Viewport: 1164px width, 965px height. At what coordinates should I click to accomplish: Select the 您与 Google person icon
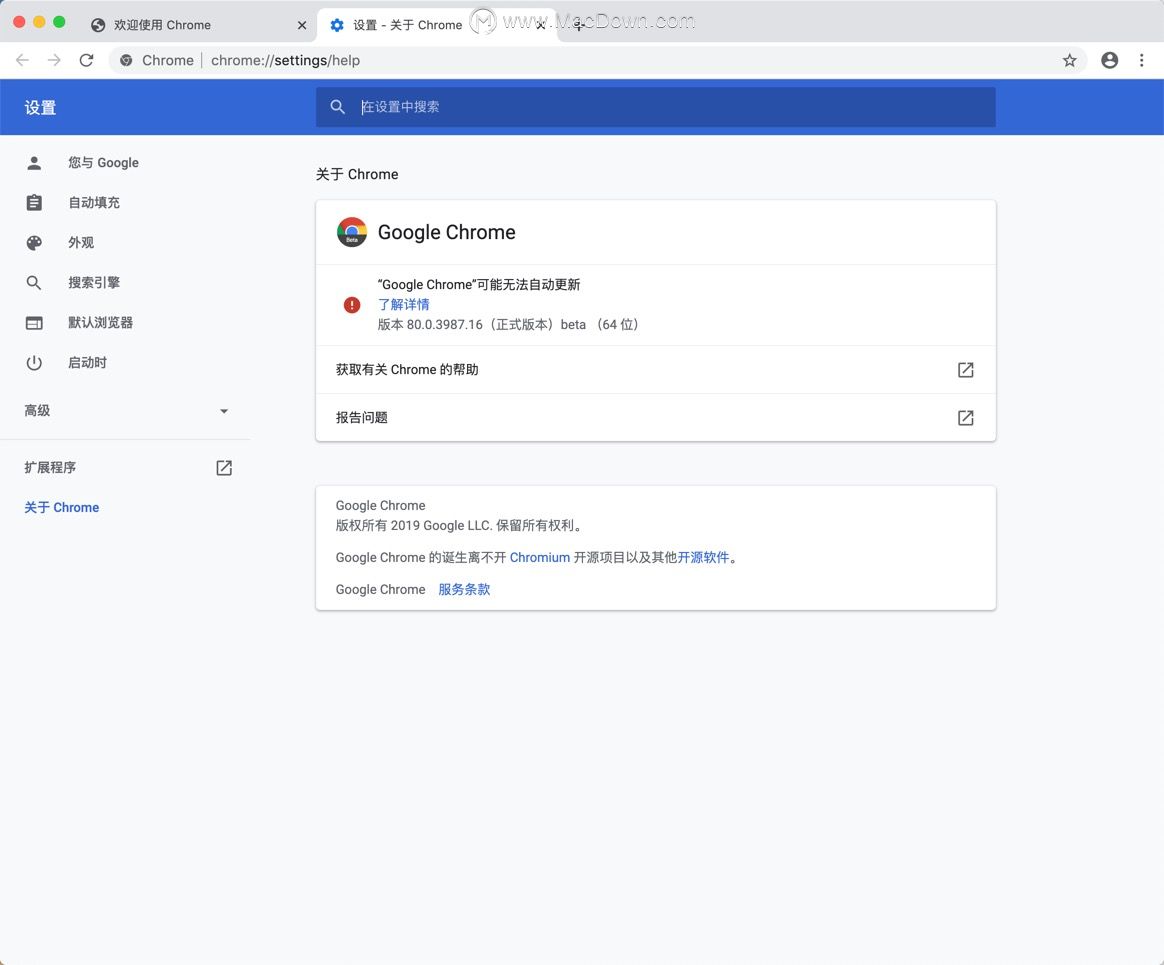coord(34,162)
